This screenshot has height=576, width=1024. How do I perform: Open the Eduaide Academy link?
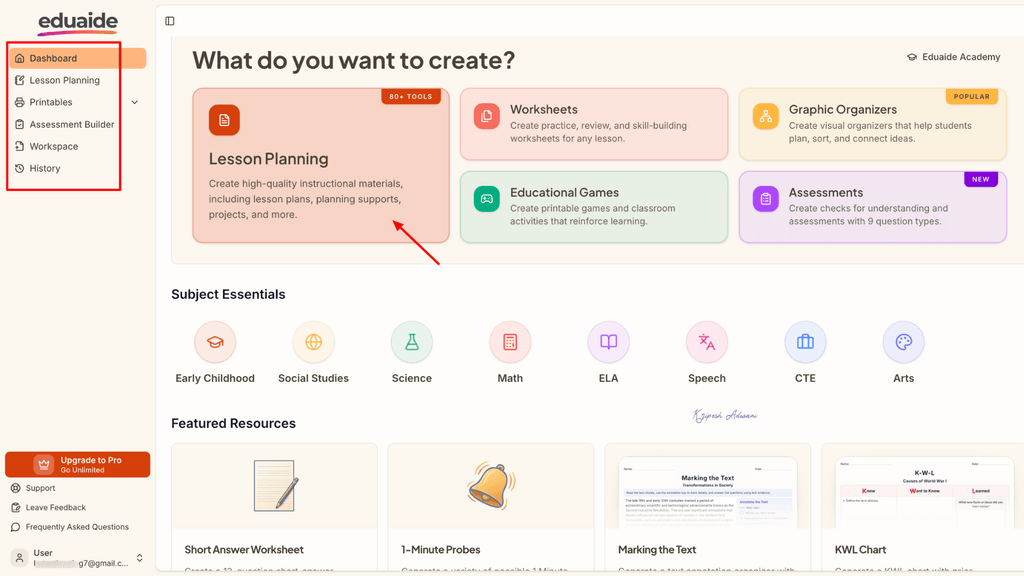click(953, 57)
